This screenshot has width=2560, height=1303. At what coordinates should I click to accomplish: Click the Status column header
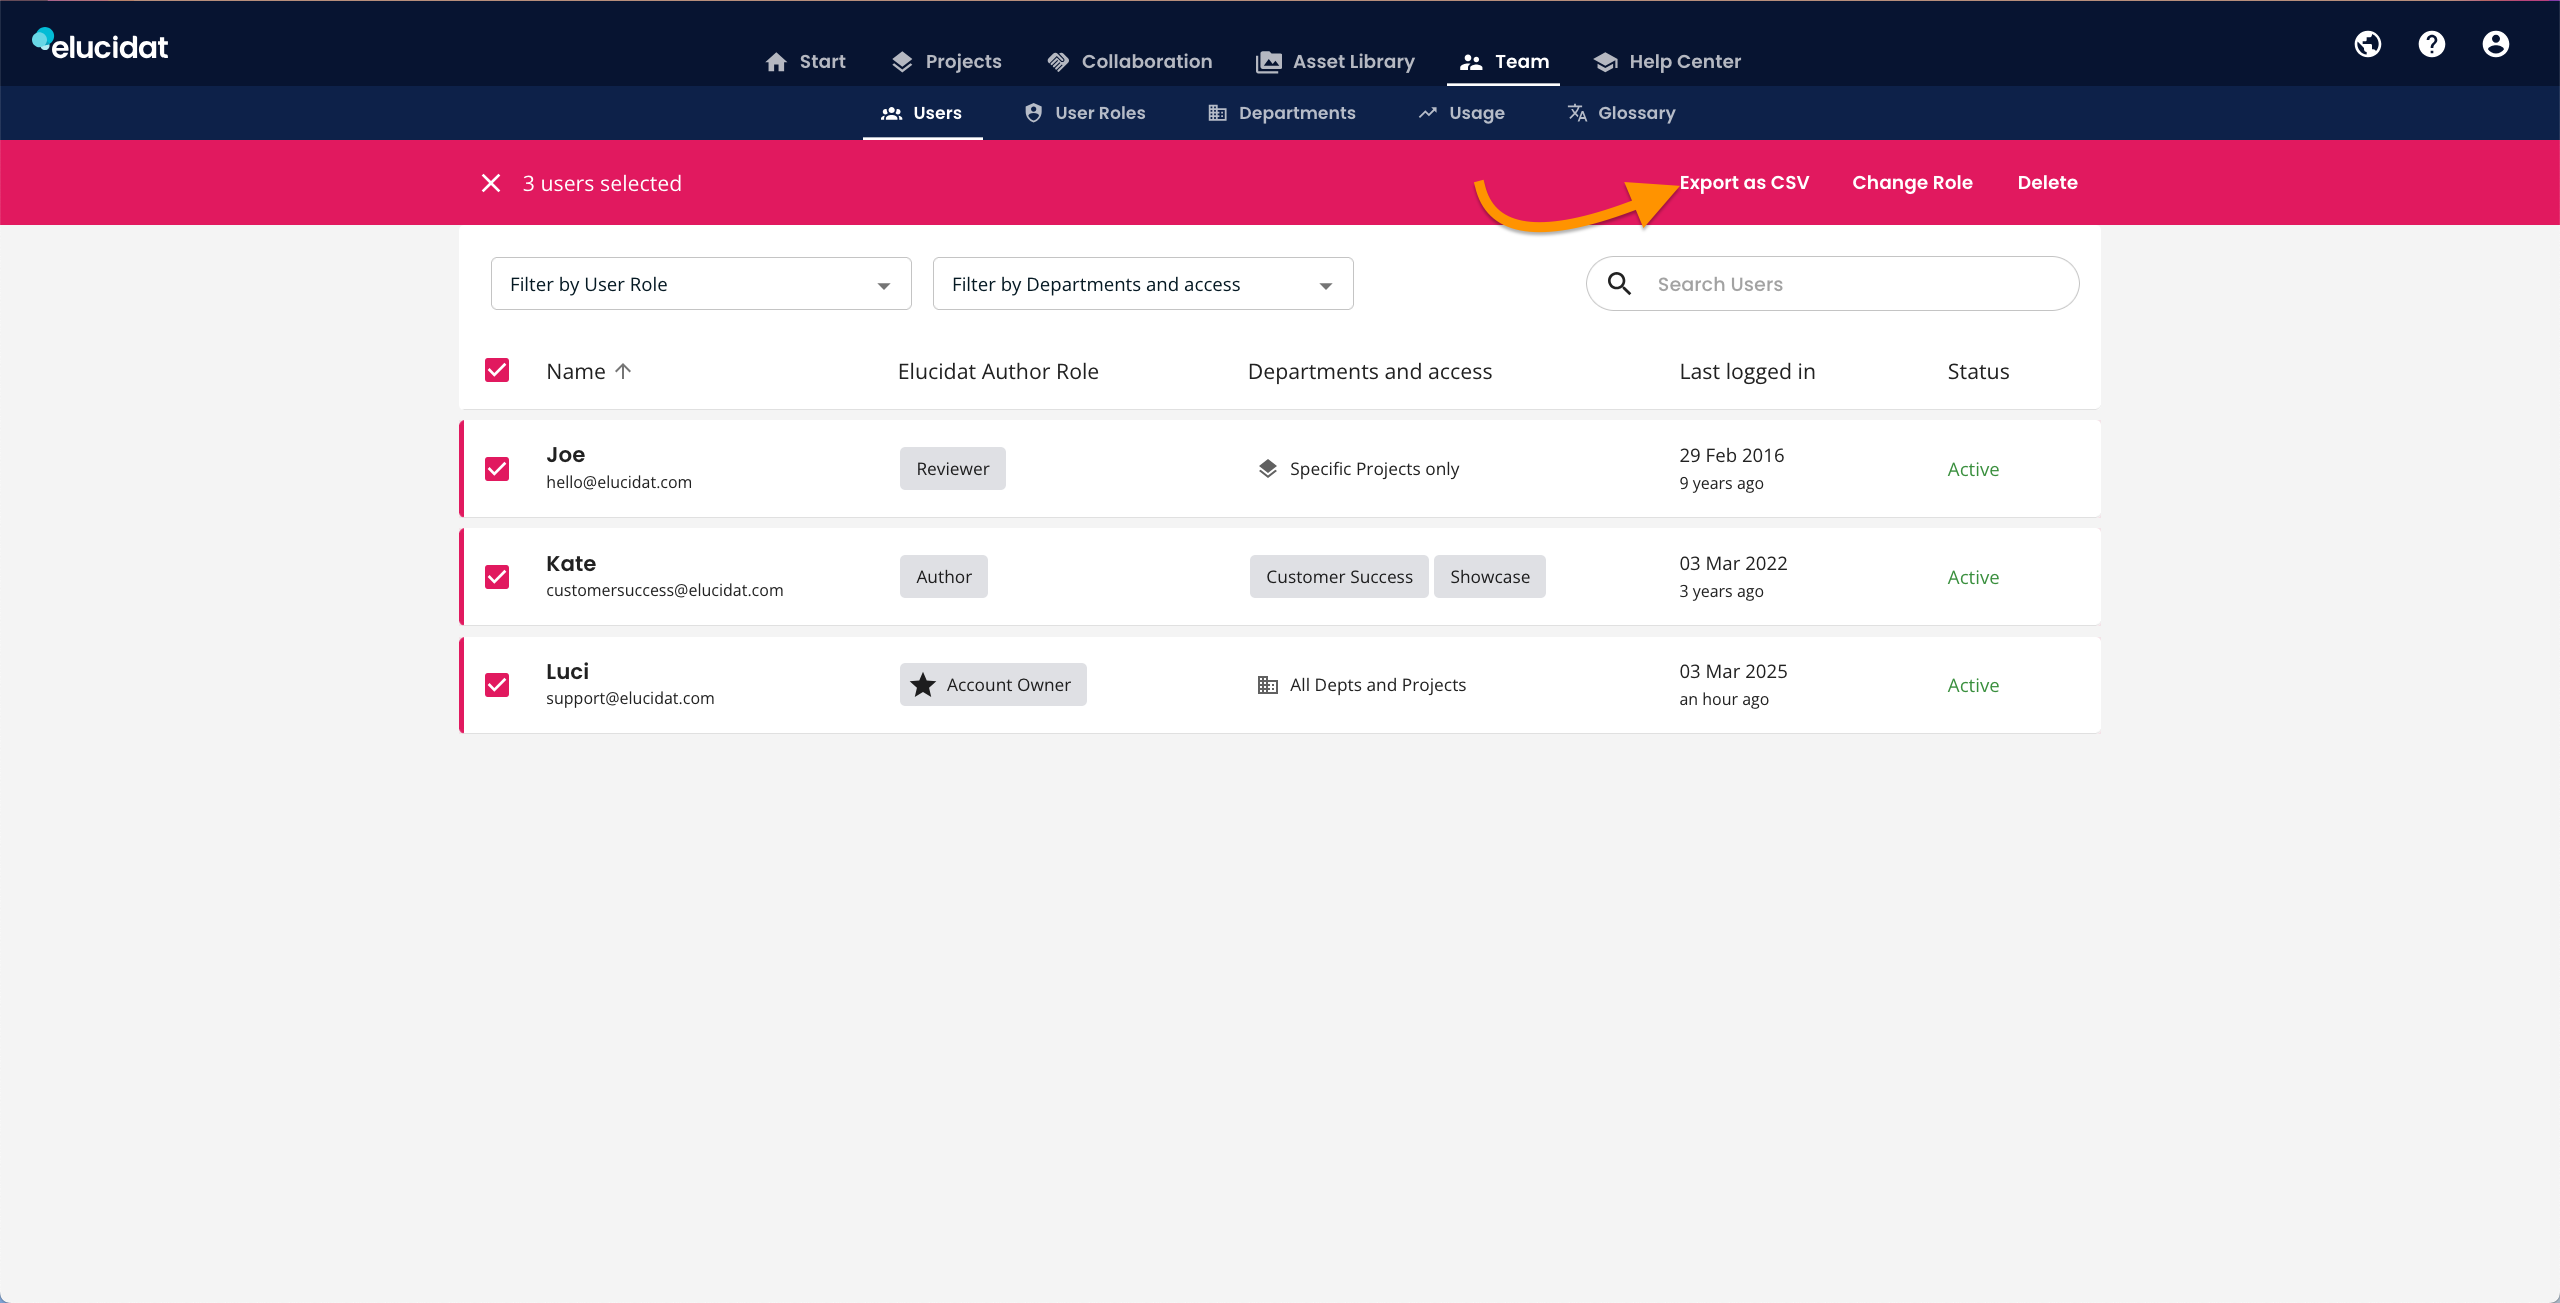tap(1978, 371)
